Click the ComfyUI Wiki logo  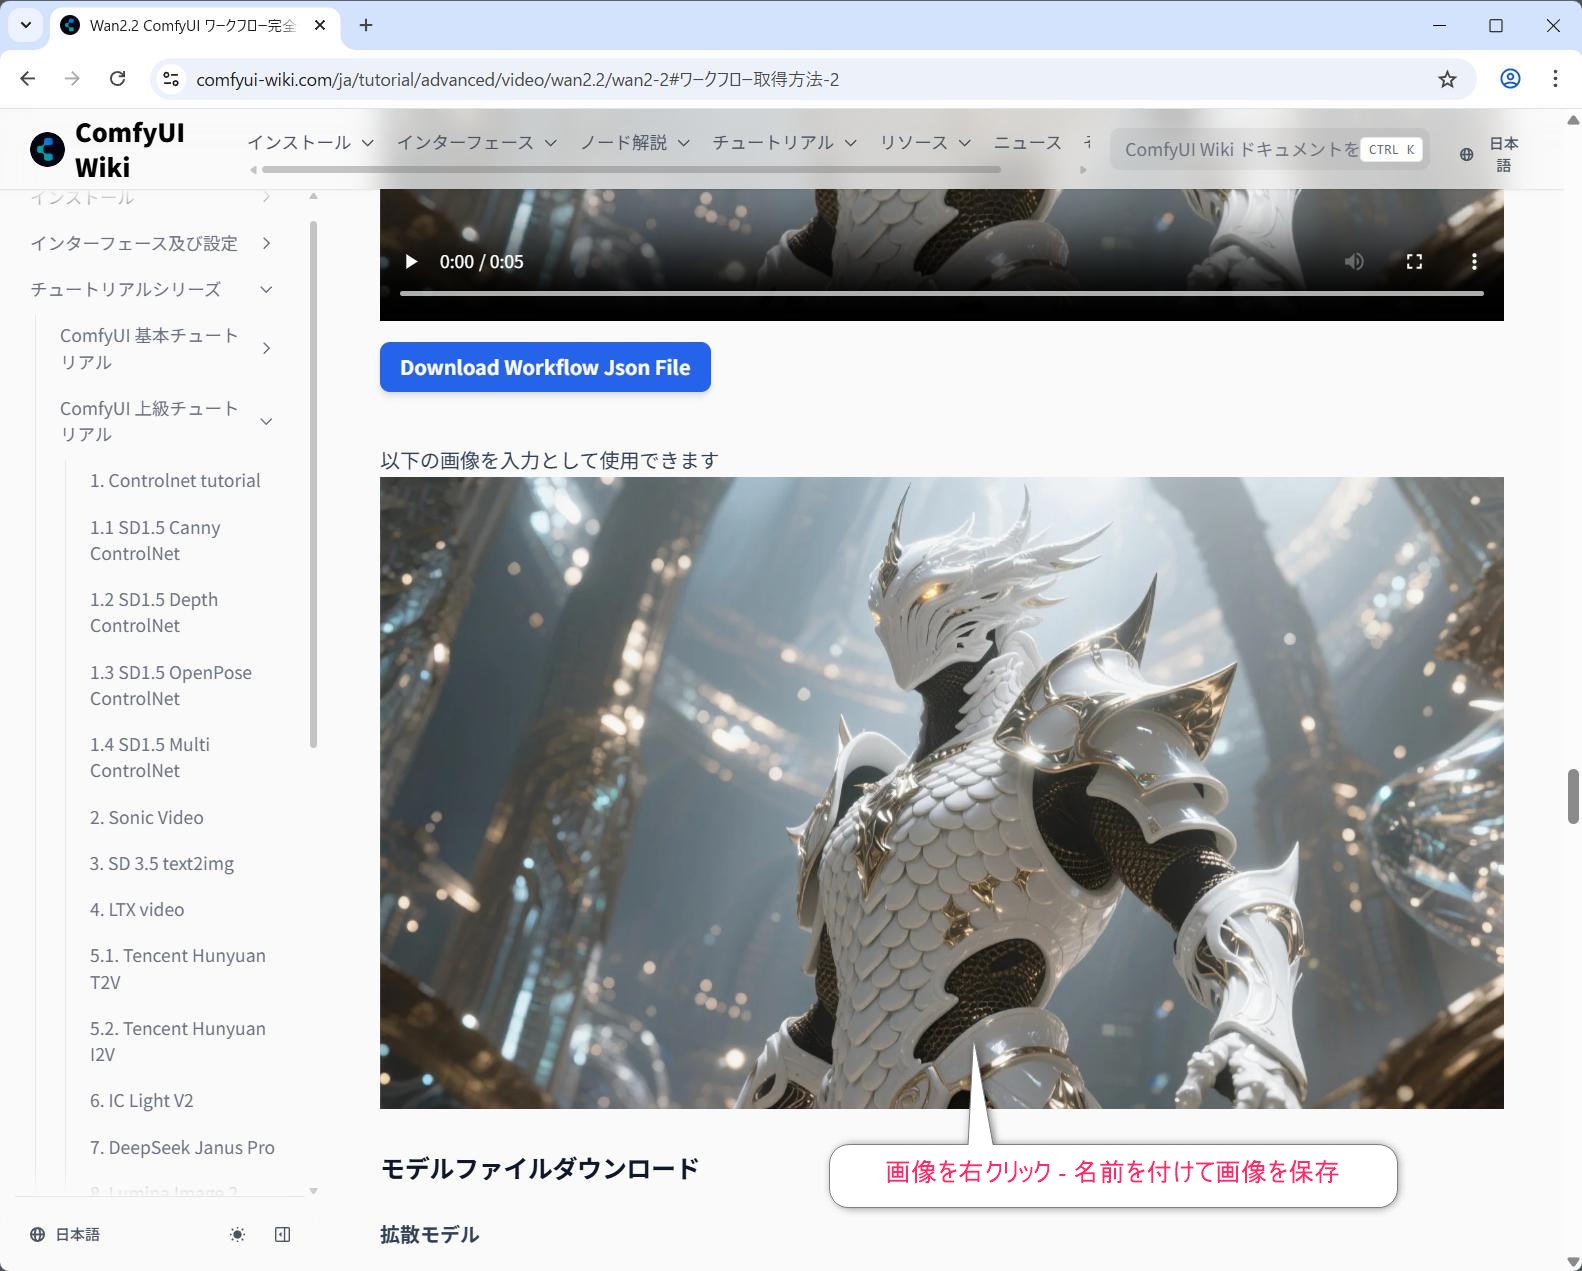(107, 149)
